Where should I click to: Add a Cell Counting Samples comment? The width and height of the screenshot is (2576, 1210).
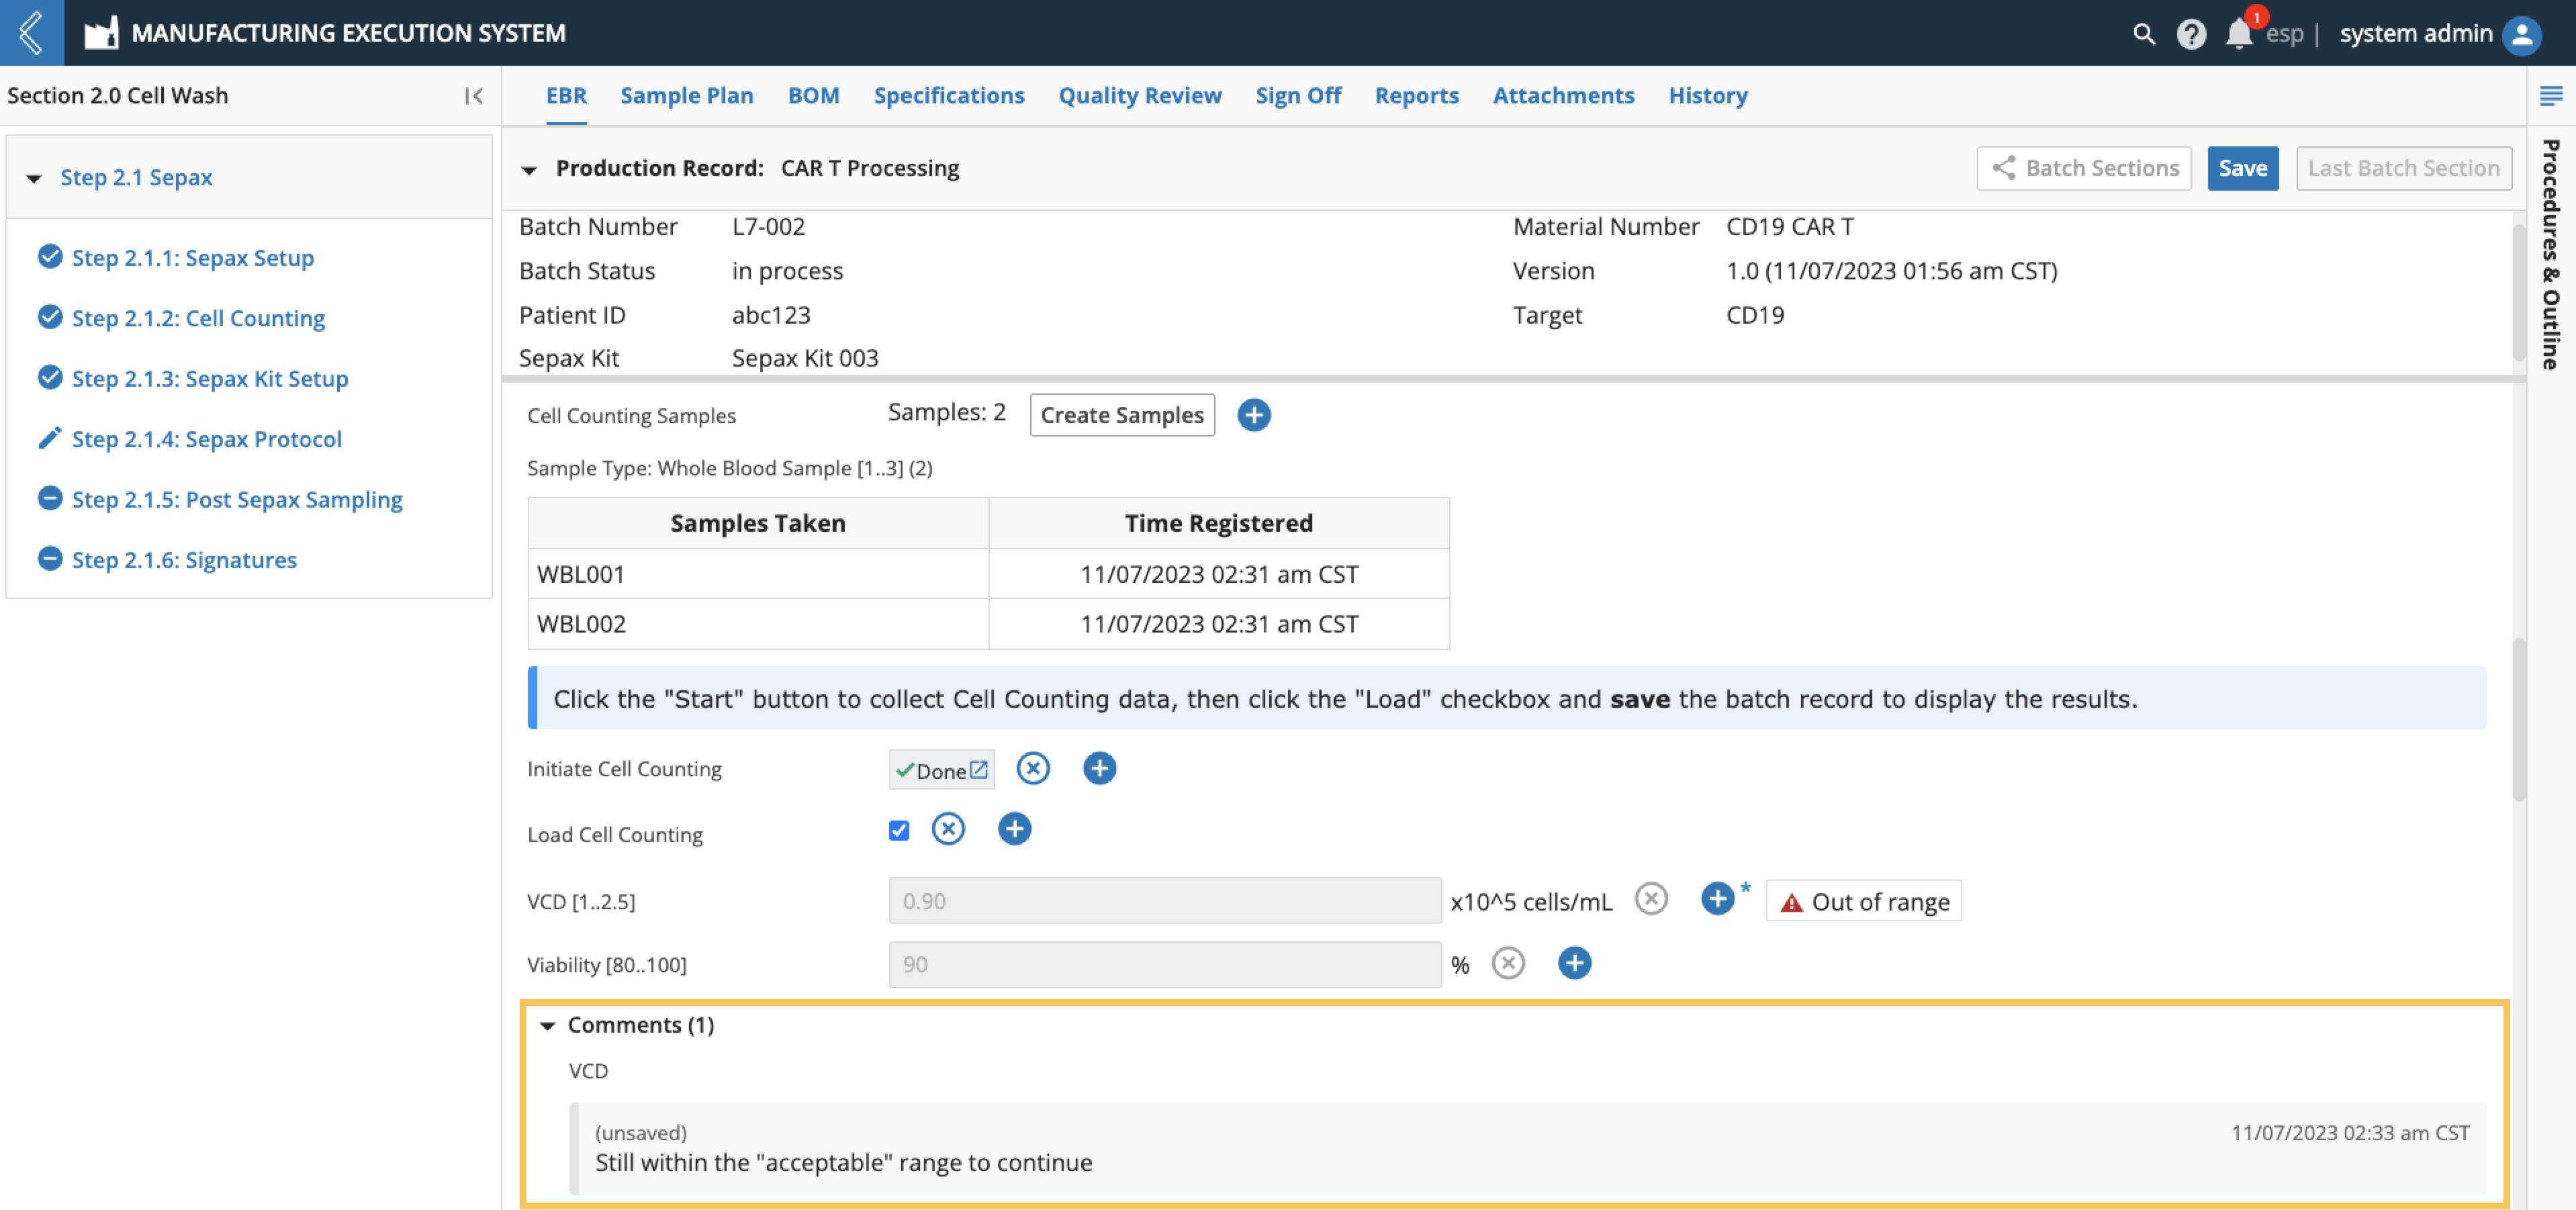[x=1253, y=415]
